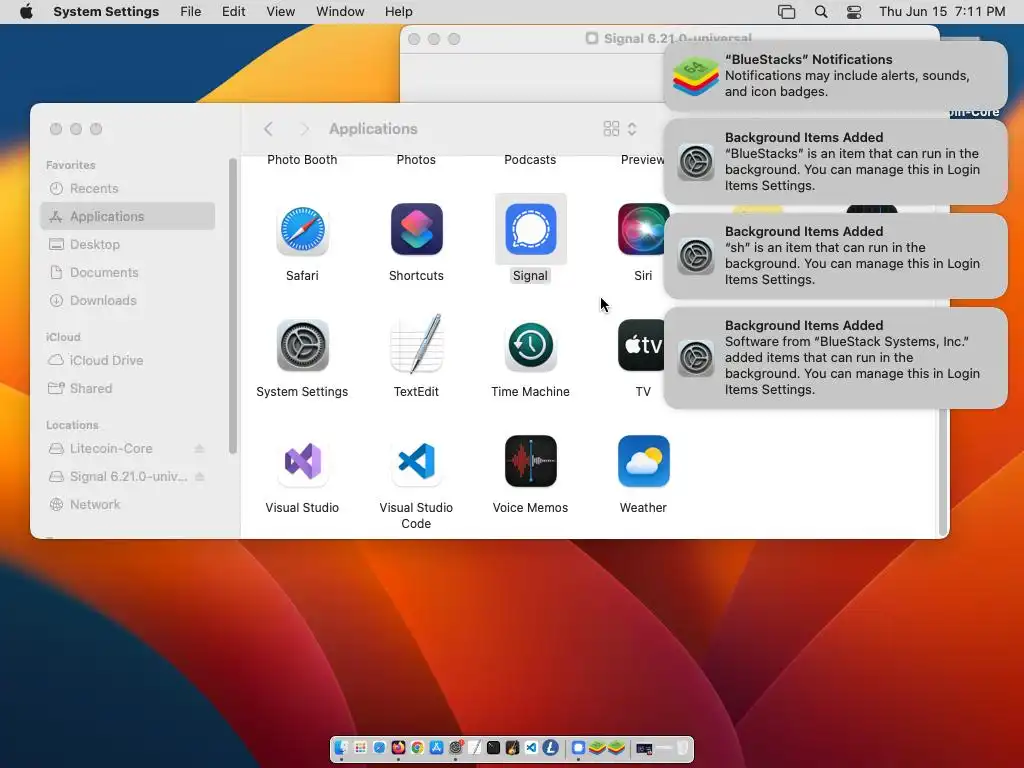
Task: Click the Signal icon in the Dock
Action: click(578, 748)
